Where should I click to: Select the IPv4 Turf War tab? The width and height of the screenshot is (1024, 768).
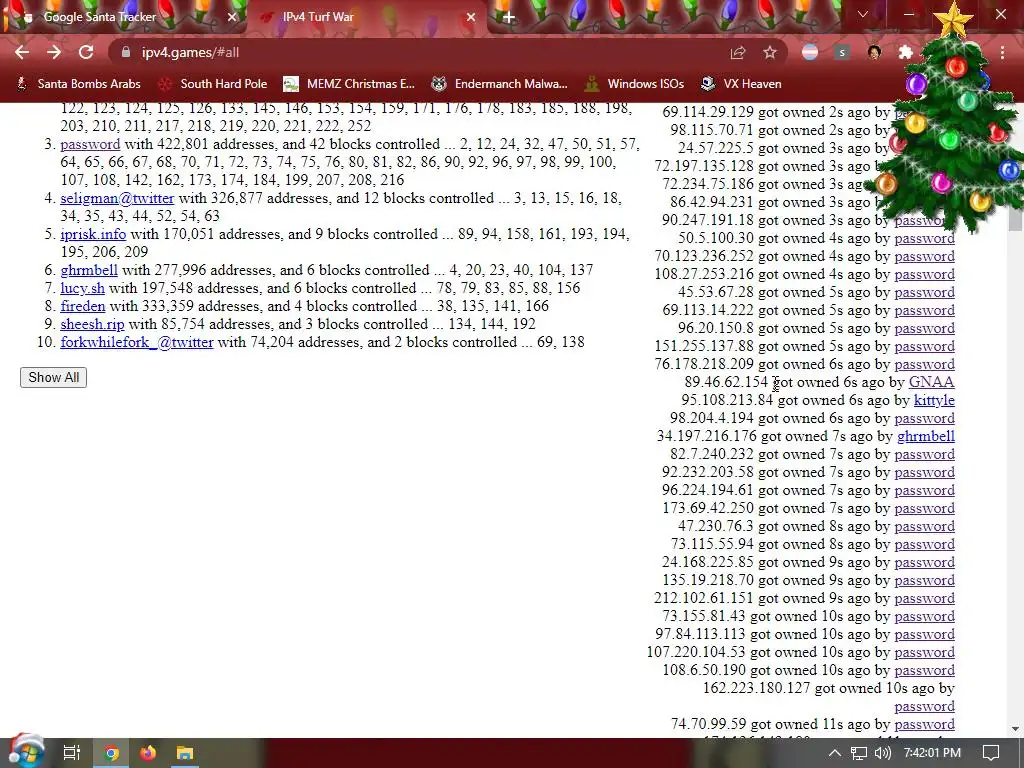point(366,17)
